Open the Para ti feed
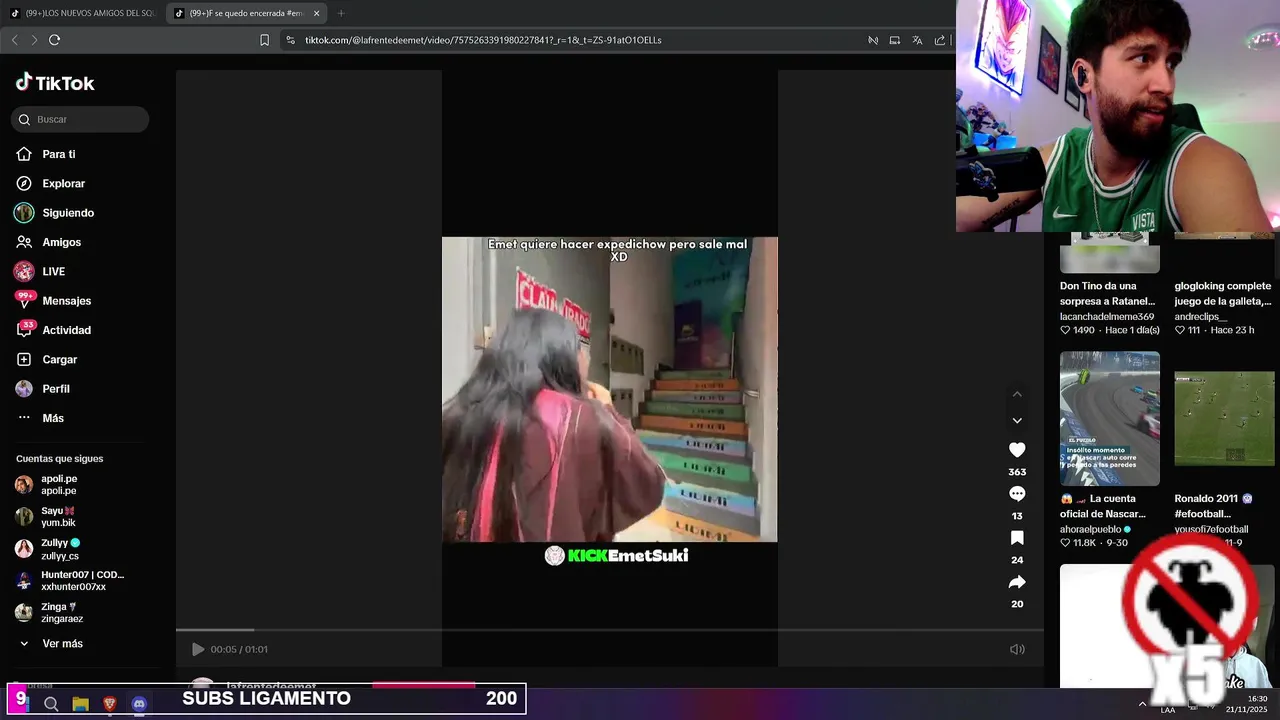 coord(58,154)
